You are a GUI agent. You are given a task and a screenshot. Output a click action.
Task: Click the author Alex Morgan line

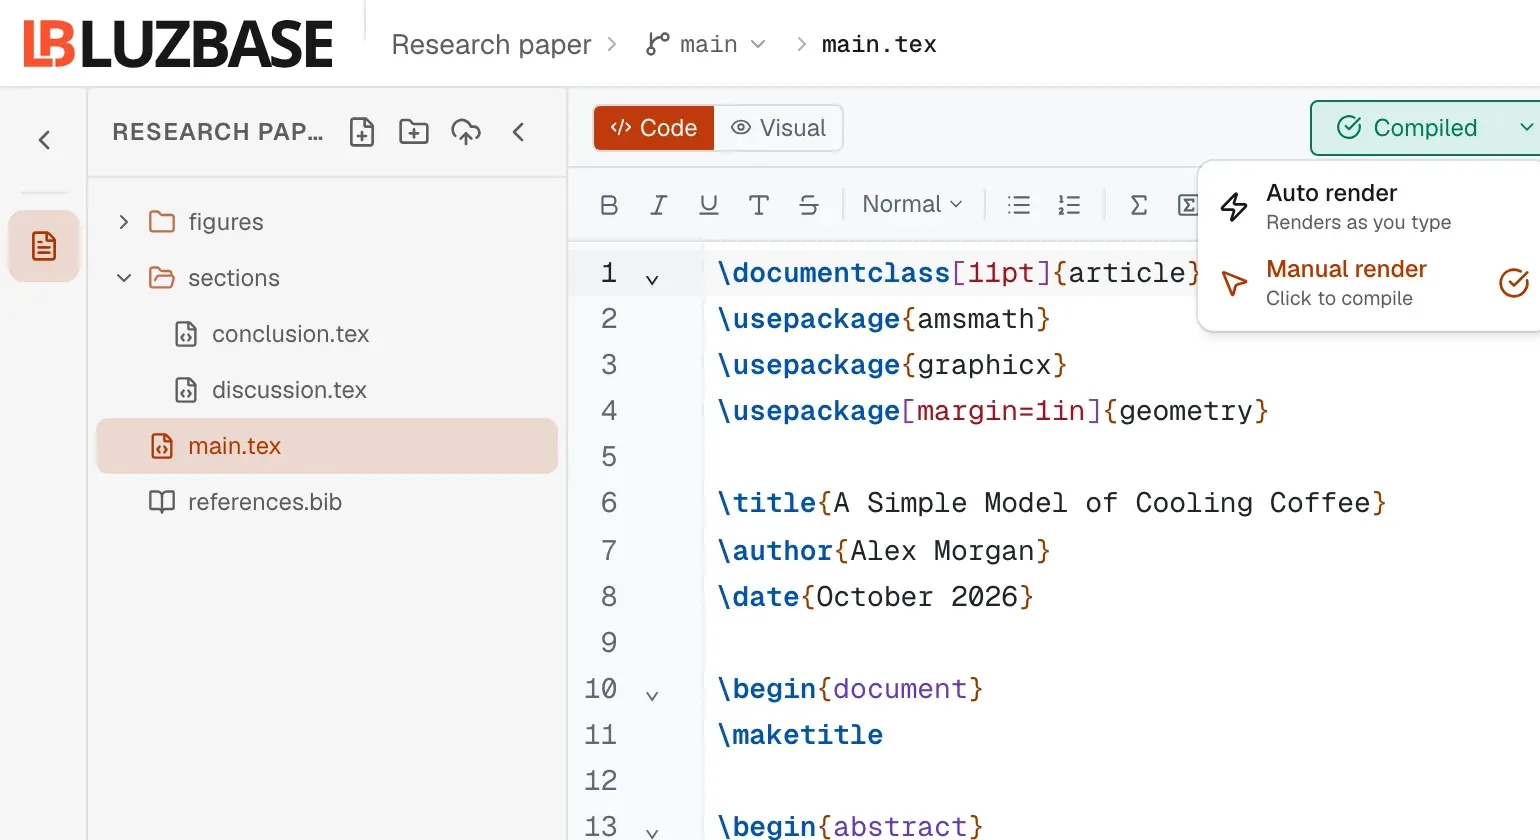coord(883,551)
